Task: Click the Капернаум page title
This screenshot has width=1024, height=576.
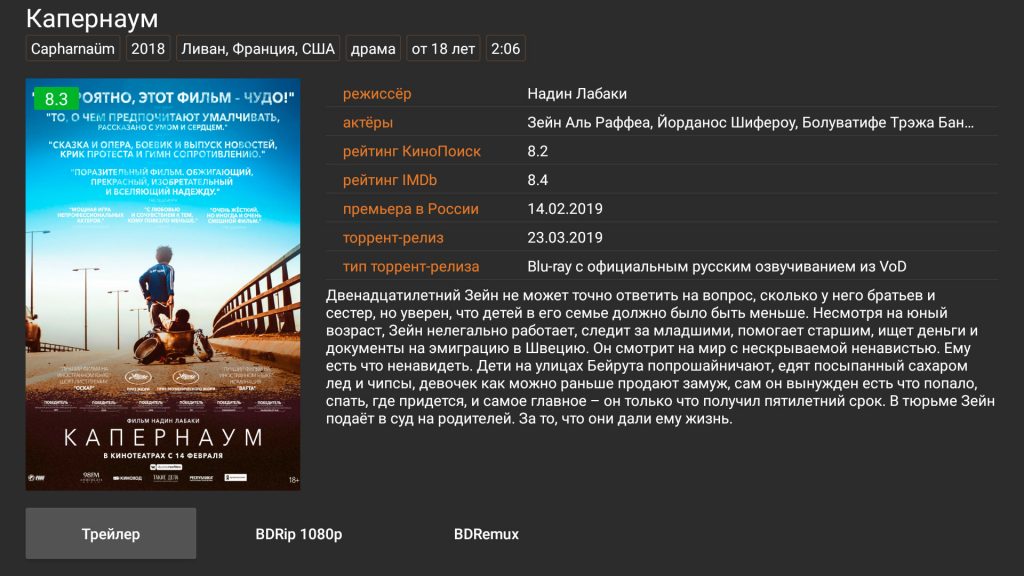Action: pyautogui.click(x=92, y=18)
